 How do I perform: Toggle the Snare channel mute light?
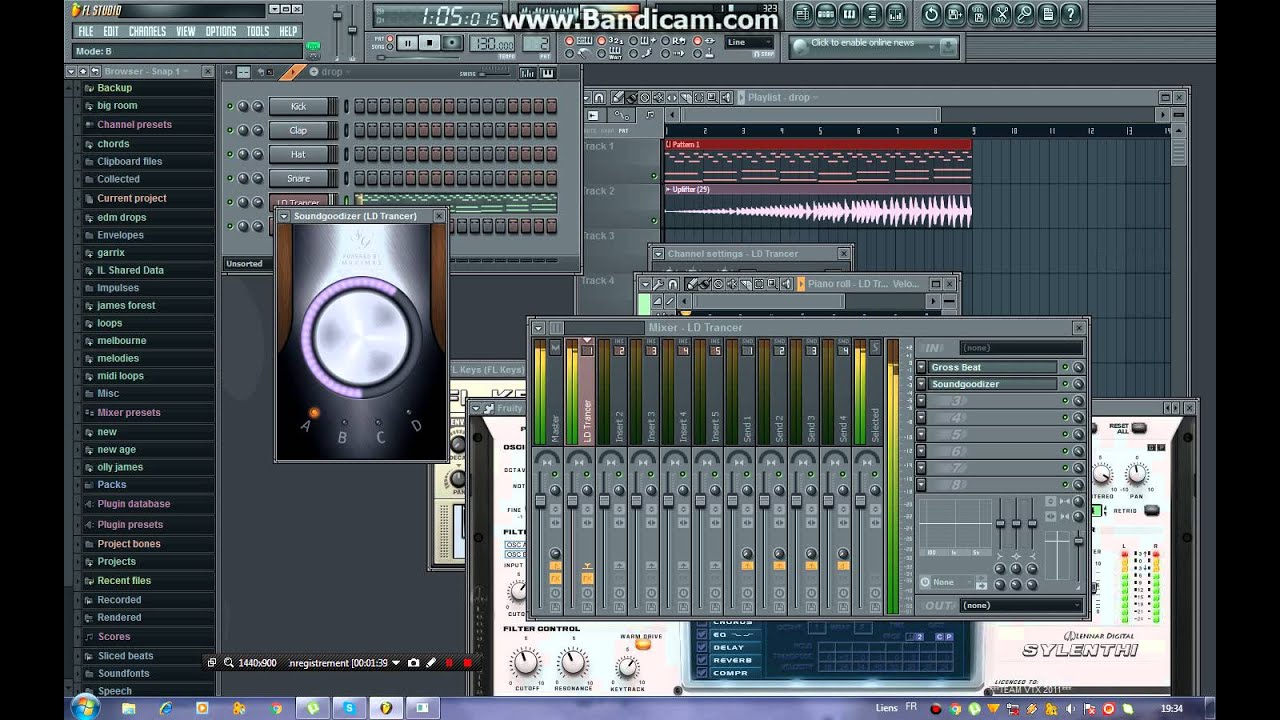point(230,178)
